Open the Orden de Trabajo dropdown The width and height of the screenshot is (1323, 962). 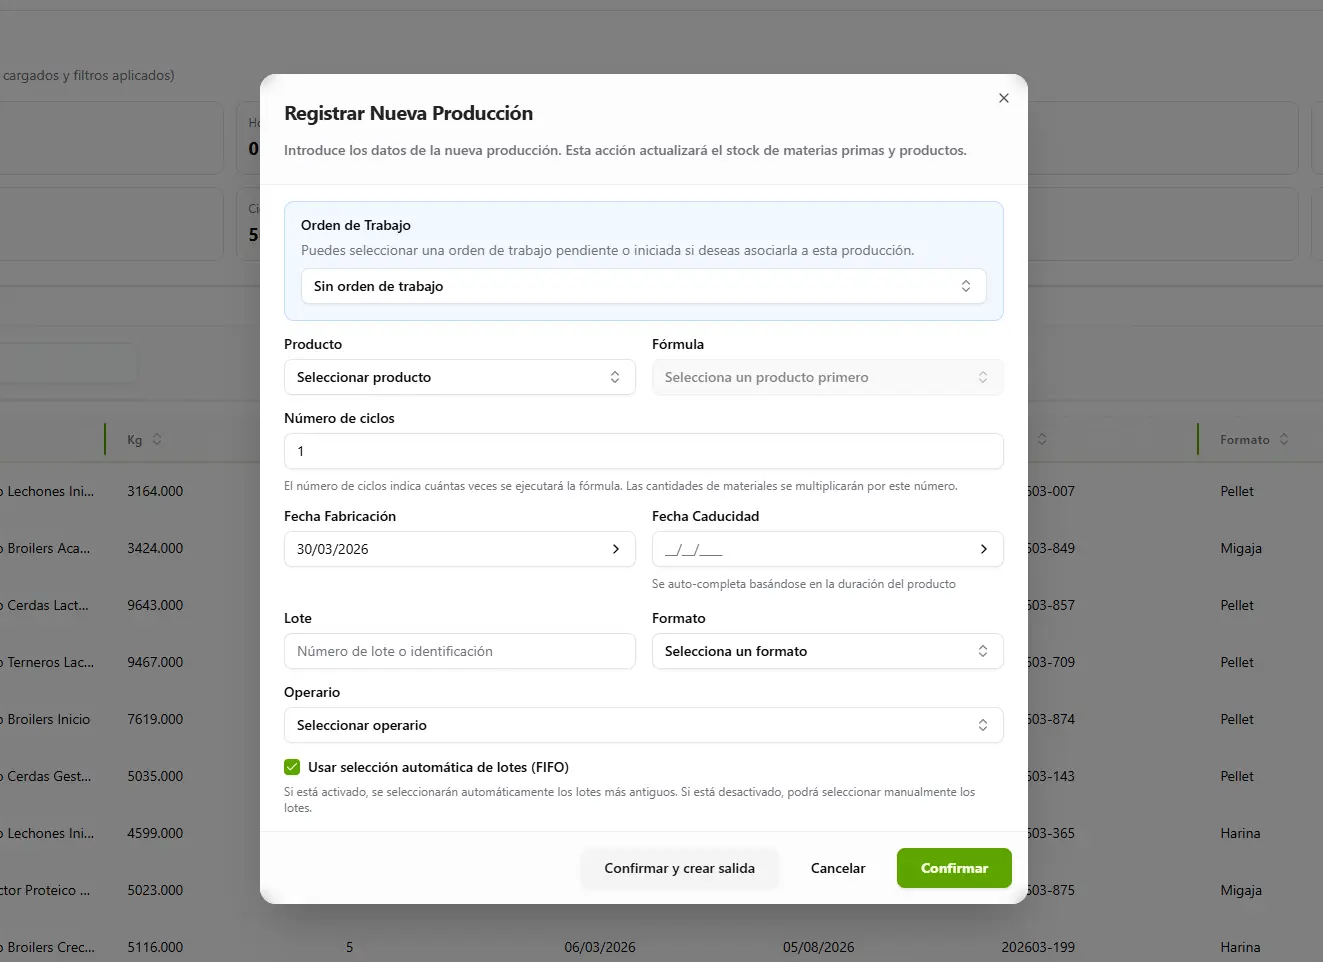point(643,286)
